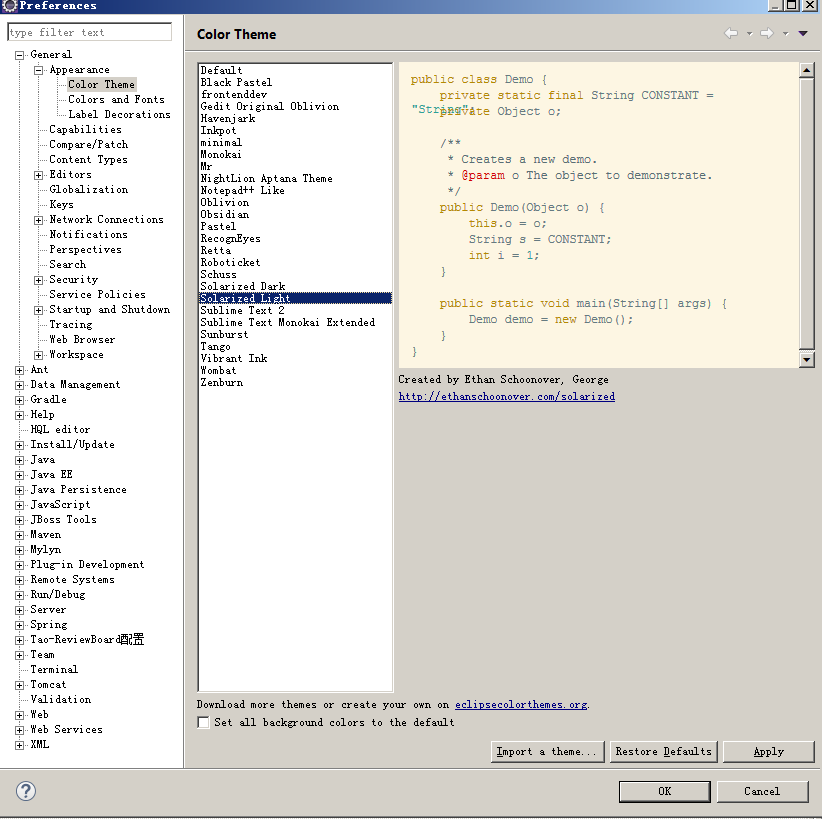This screenshot has width=822, height=819.
Task: Select Keys in the preferences tree
Action: [61, 205]
